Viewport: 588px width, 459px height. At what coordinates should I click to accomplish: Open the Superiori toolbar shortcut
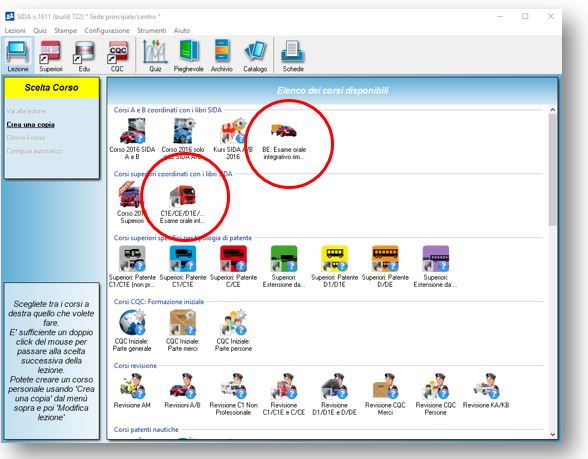[x=51, y=55]
